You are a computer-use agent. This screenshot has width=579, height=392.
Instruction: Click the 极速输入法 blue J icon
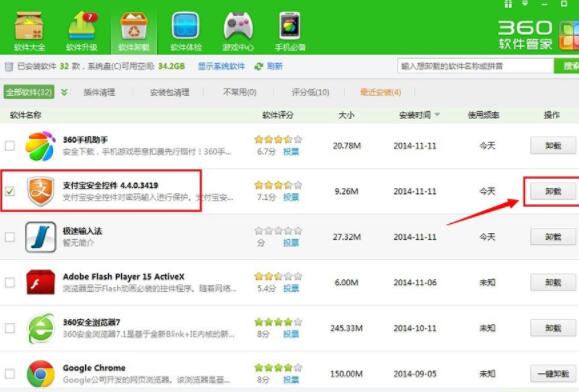(x=41, y=237)
